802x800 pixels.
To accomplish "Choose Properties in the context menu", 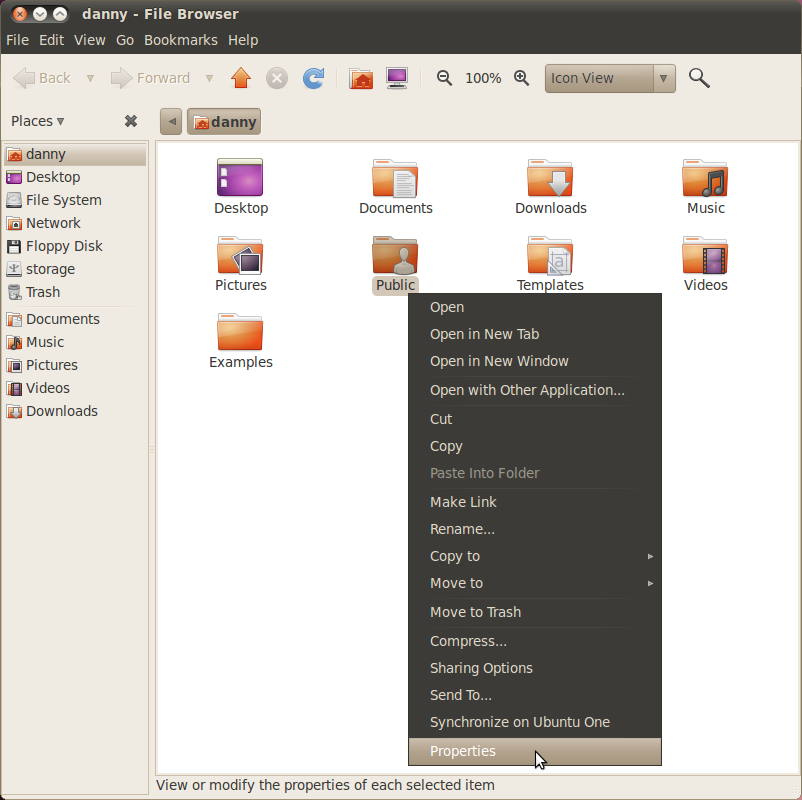I will [535, 751].
